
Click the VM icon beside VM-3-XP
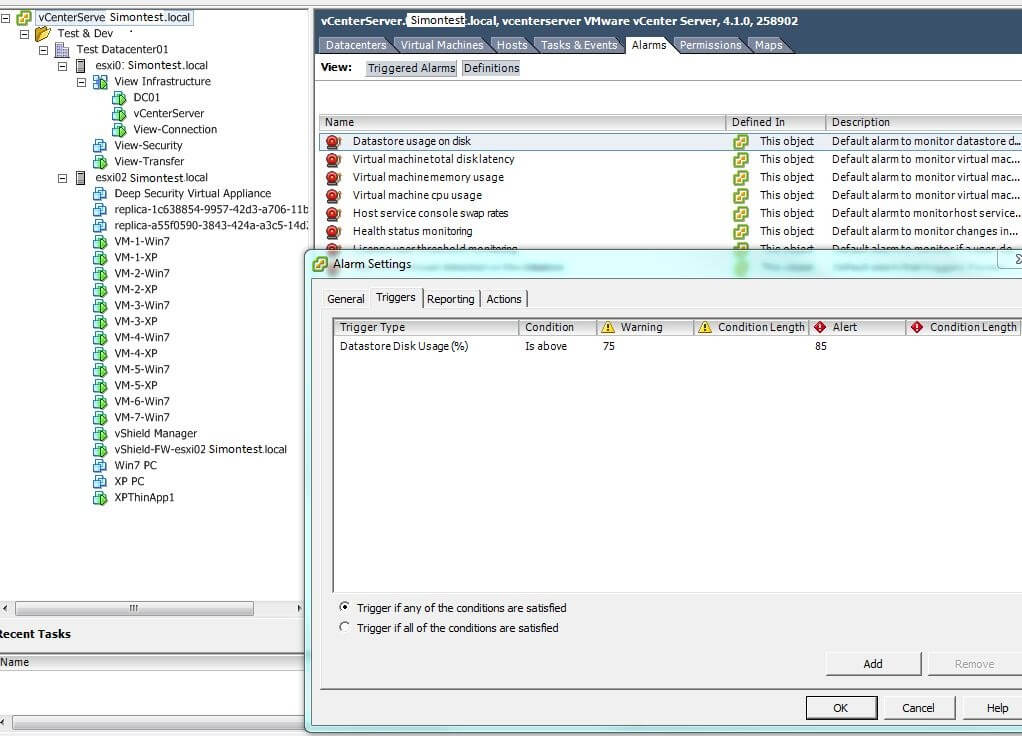pos(100,321)
